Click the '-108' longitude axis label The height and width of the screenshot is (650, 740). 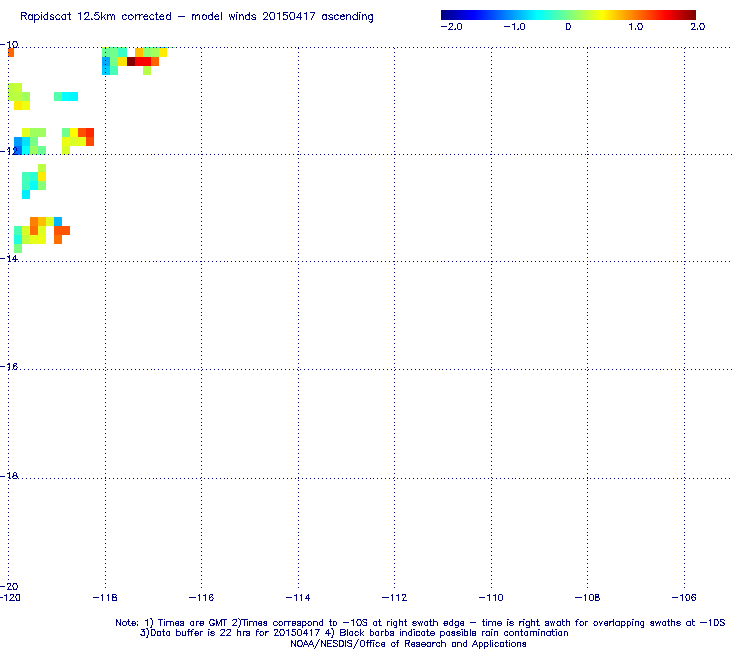tap(587, 598)
